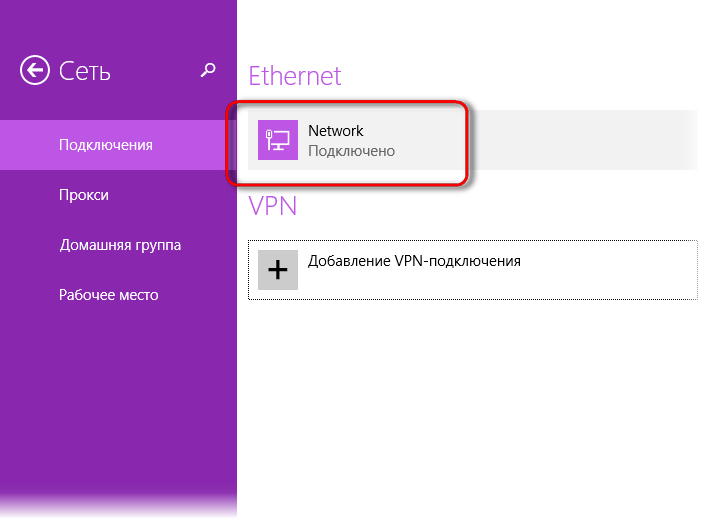Switch to Домашняя группа section
Image resolution: width=708 pixels, height=519 pixels.
pyautogui.click(x=118, y=245)
